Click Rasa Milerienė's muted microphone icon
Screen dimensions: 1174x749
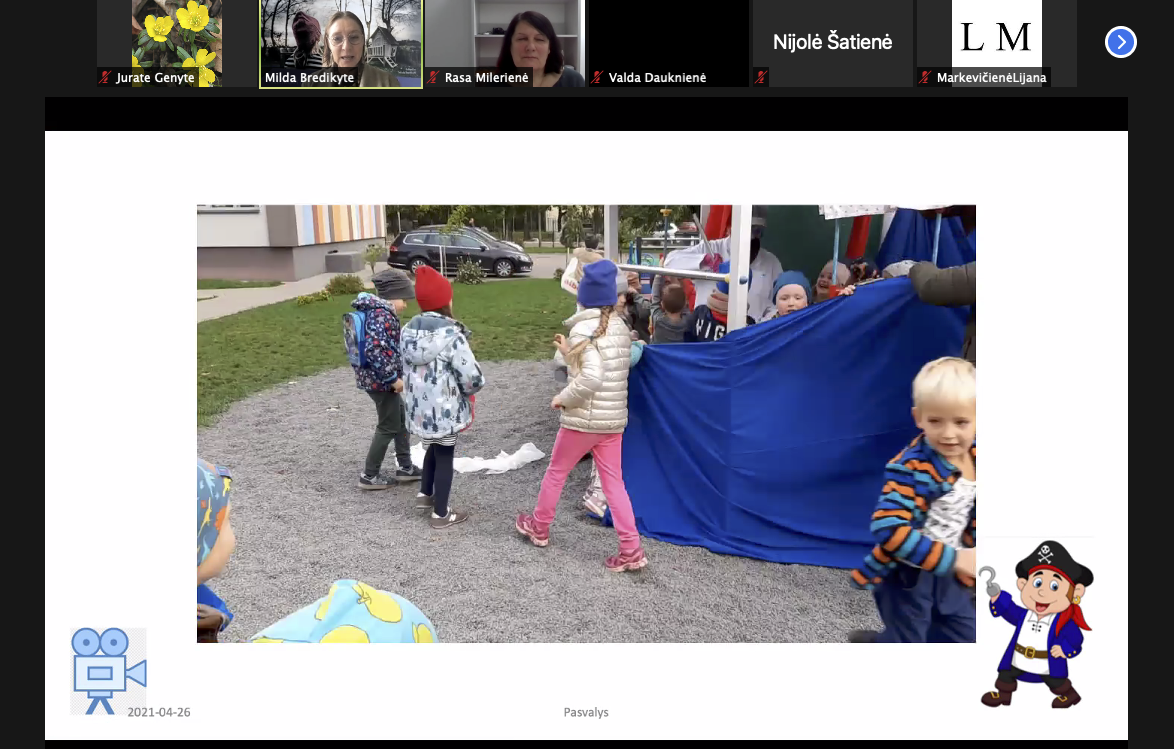pos(433,77)
